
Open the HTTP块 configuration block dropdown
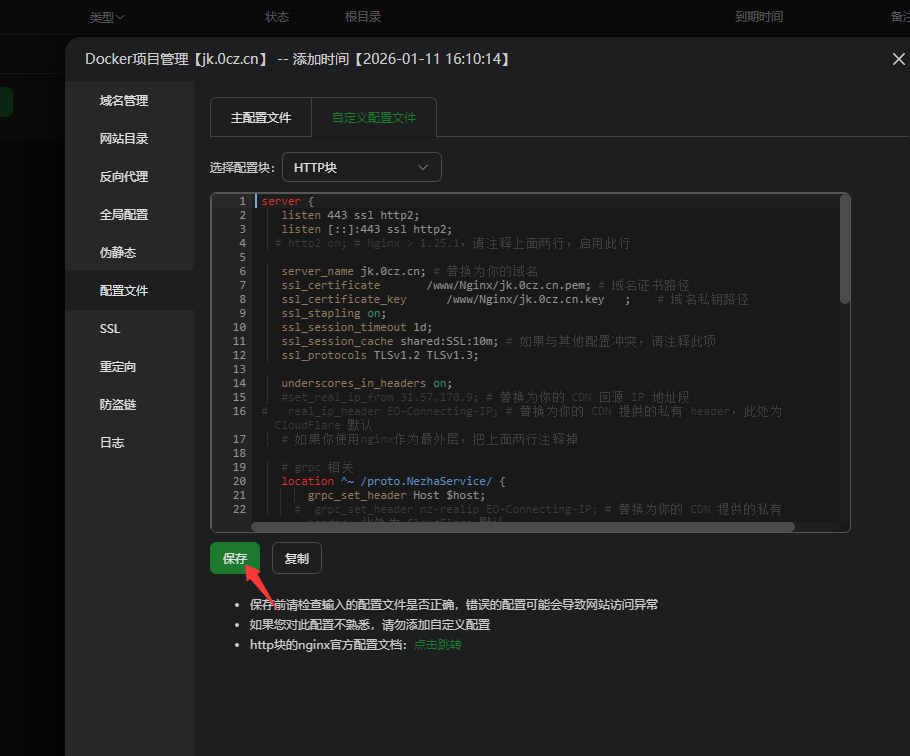[361, 167]
